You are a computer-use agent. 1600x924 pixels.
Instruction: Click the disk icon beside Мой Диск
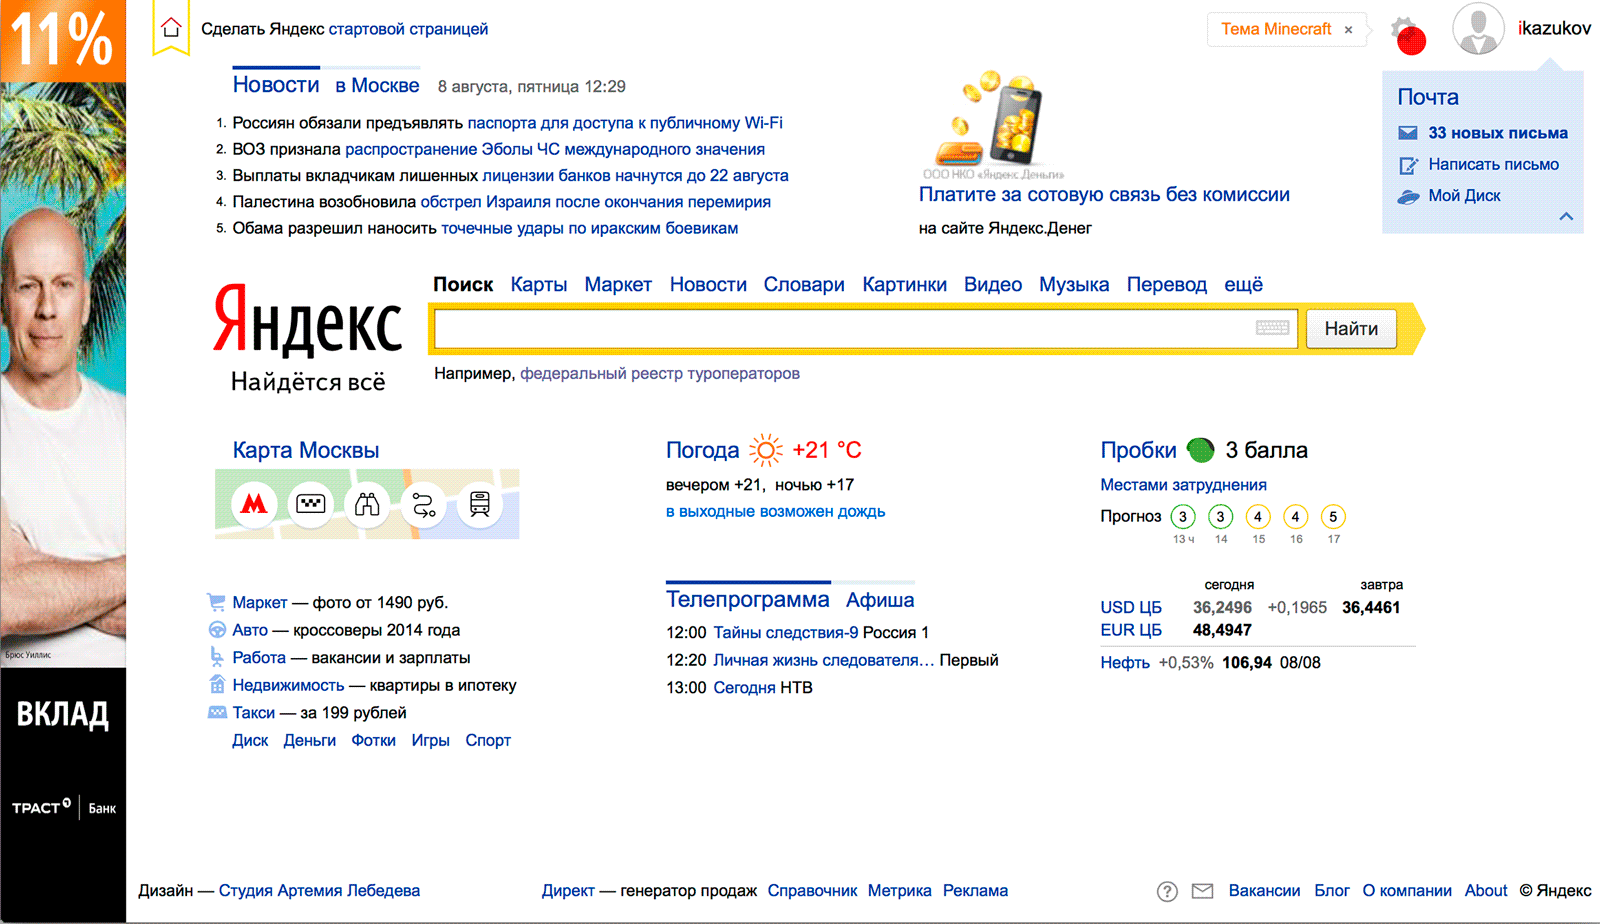point(1408,197)
